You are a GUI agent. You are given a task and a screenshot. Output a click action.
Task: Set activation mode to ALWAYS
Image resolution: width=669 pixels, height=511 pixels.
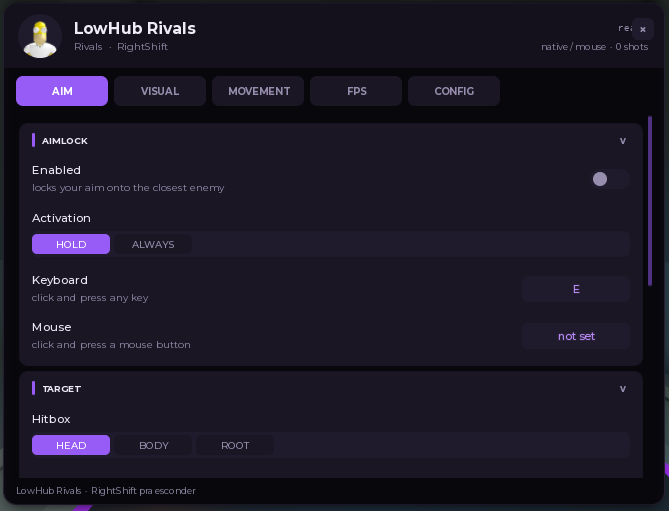point(153,244)
